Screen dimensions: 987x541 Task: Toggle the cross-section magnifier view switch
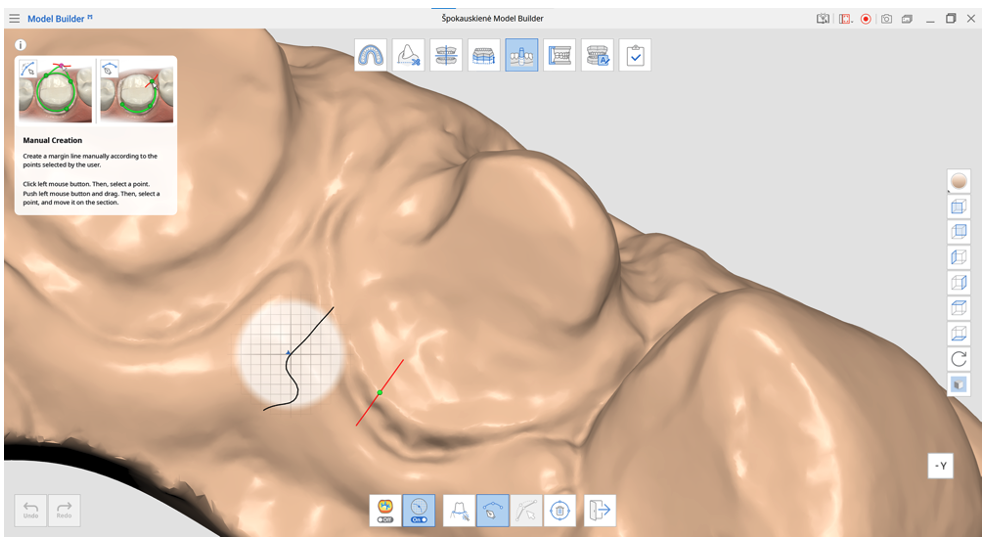point(419,510)
